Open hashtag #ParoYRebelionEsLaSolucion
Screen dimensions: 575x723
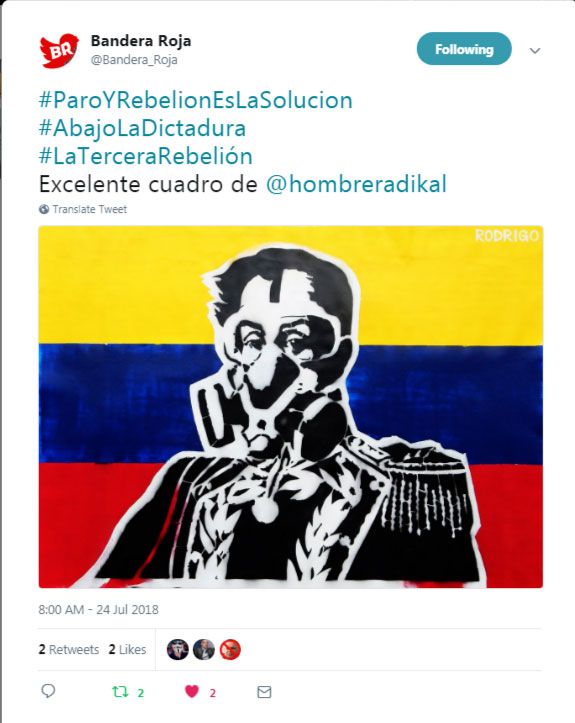click(196, 100)
